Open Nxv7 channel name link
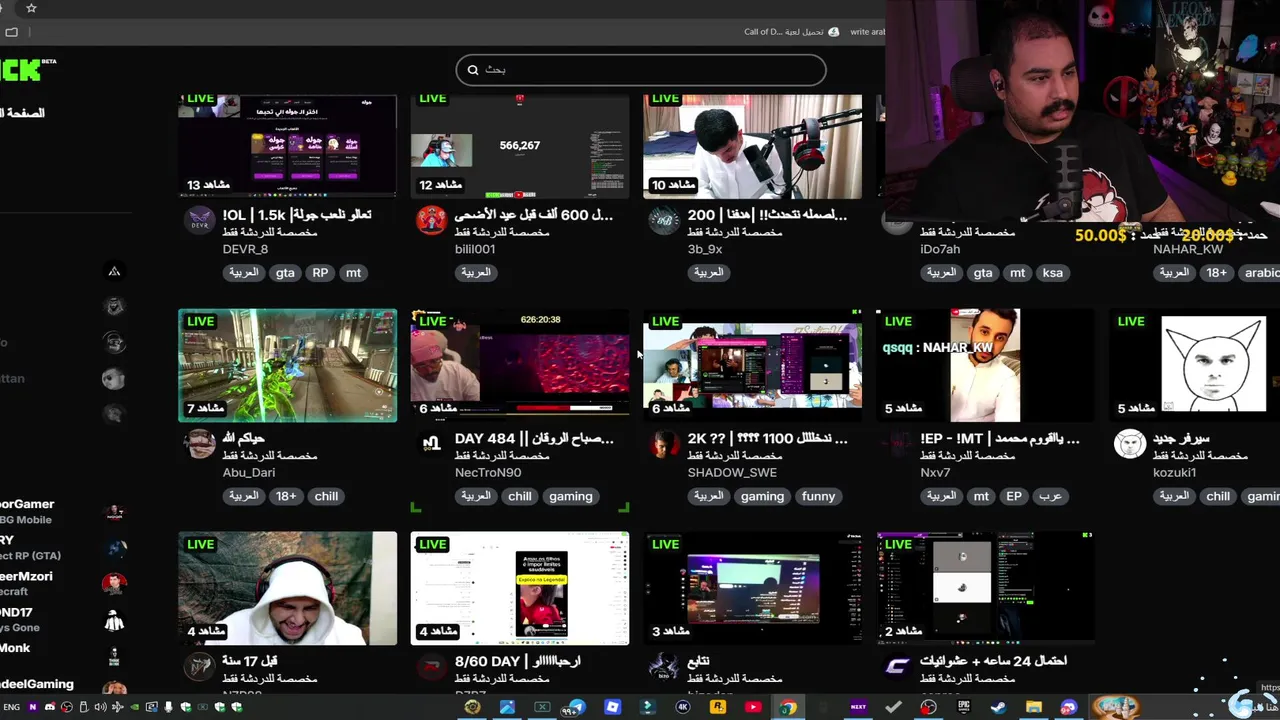The height and width of the screenshot is (720, 1280). pyautogui.click(x=935, y=472)
